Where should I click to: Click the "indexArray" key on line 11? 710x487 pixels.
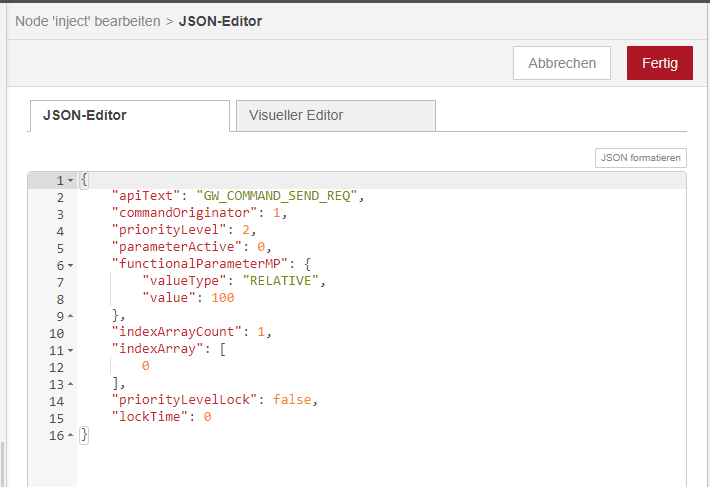157,349
